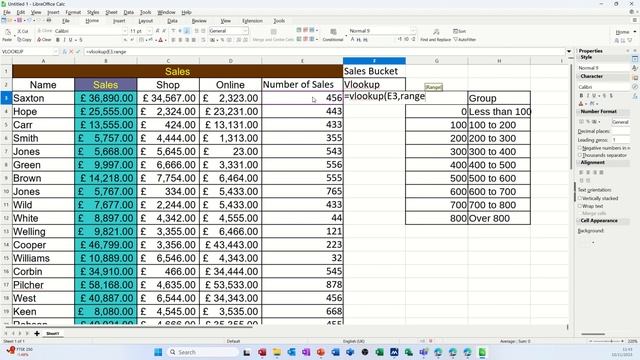Open Conditional formatting
The width and height of the screenshot is (640, 360).
(x=333, y=35)
